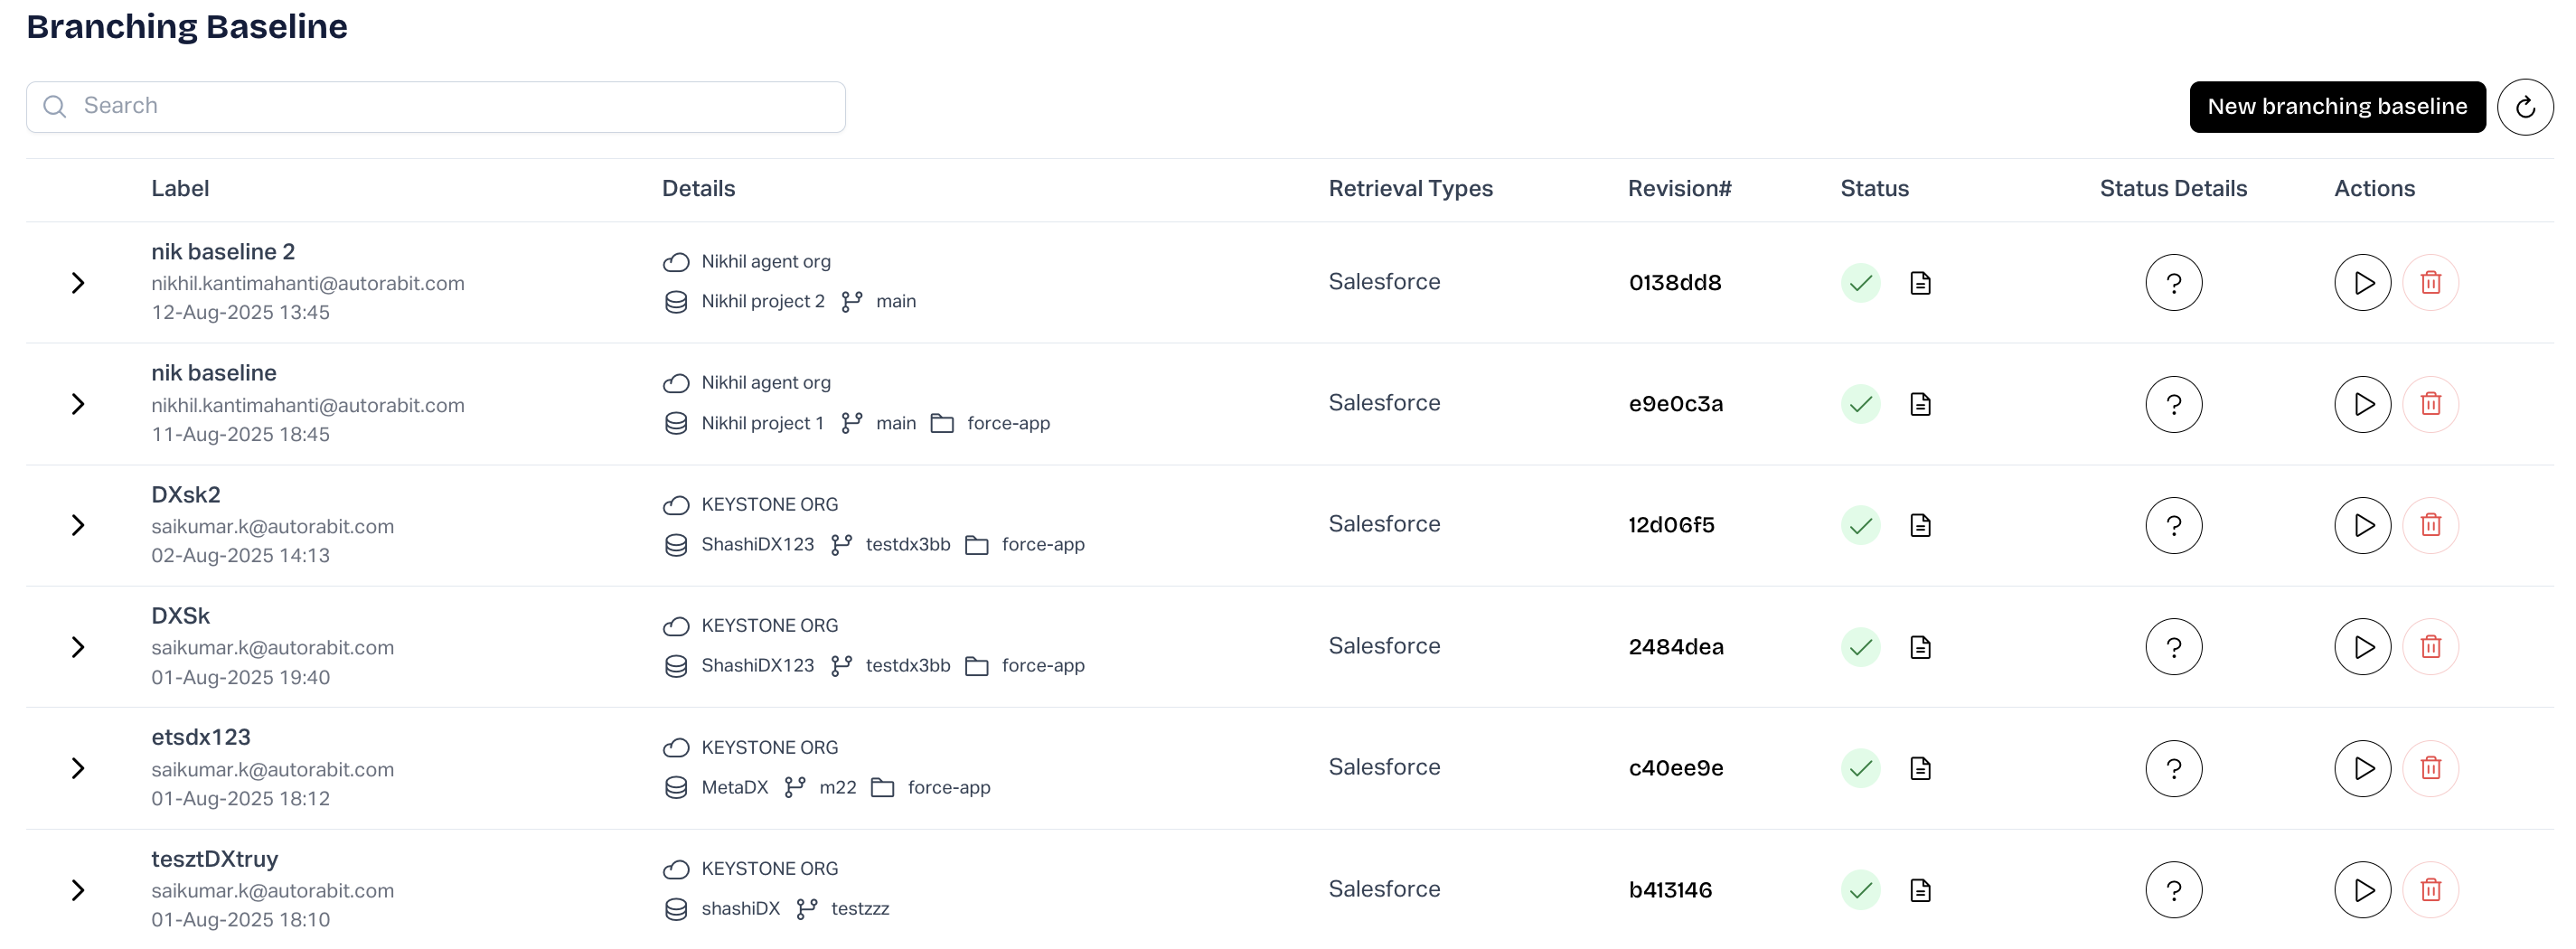
Task: Expand the DXSk row details
Action: [x=78, y=647]
